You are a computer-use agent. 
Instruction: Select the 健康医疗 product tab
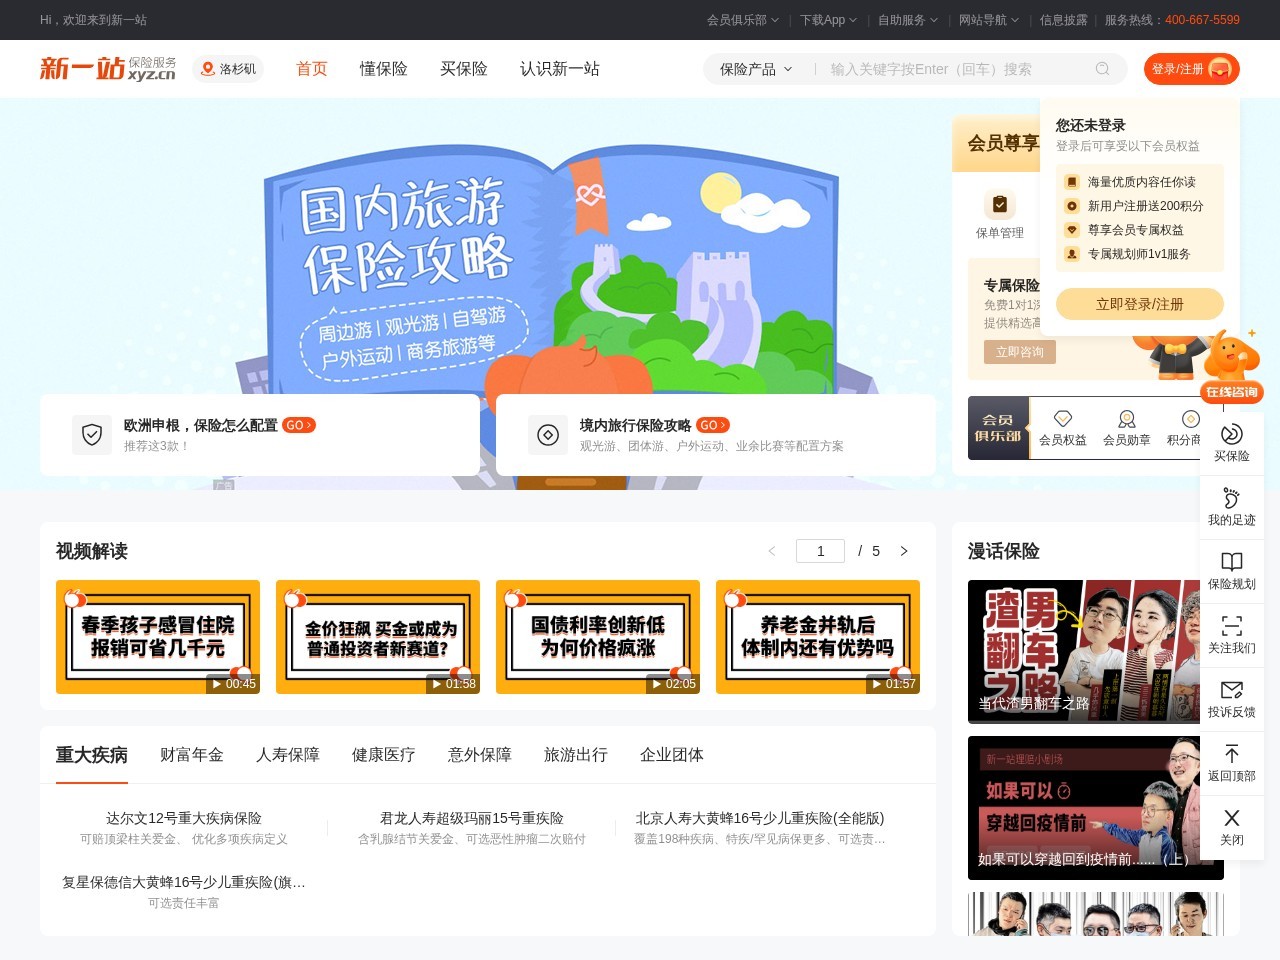[x=384, y=755]
